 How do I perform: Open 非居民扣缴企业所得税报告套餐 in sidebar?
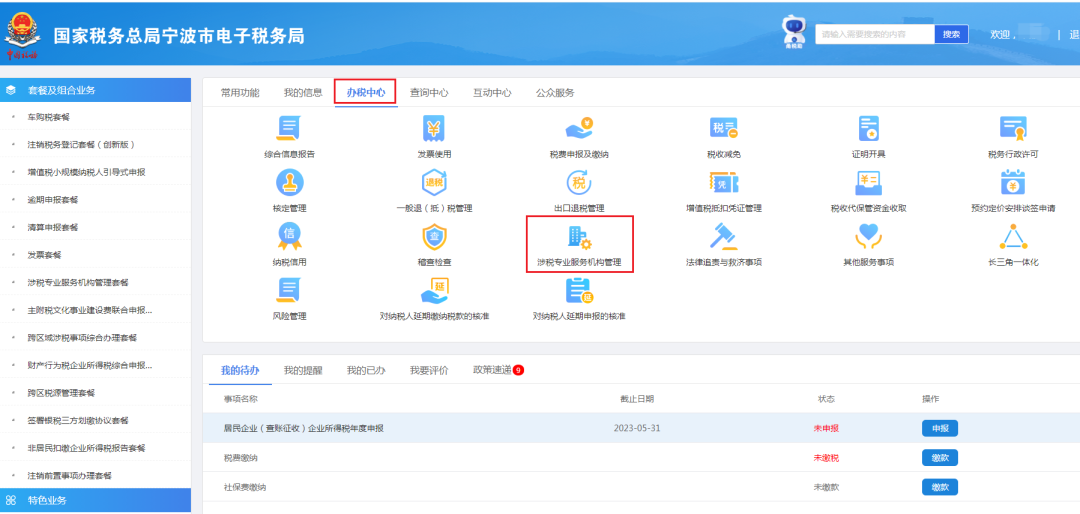tap(86, 448)
